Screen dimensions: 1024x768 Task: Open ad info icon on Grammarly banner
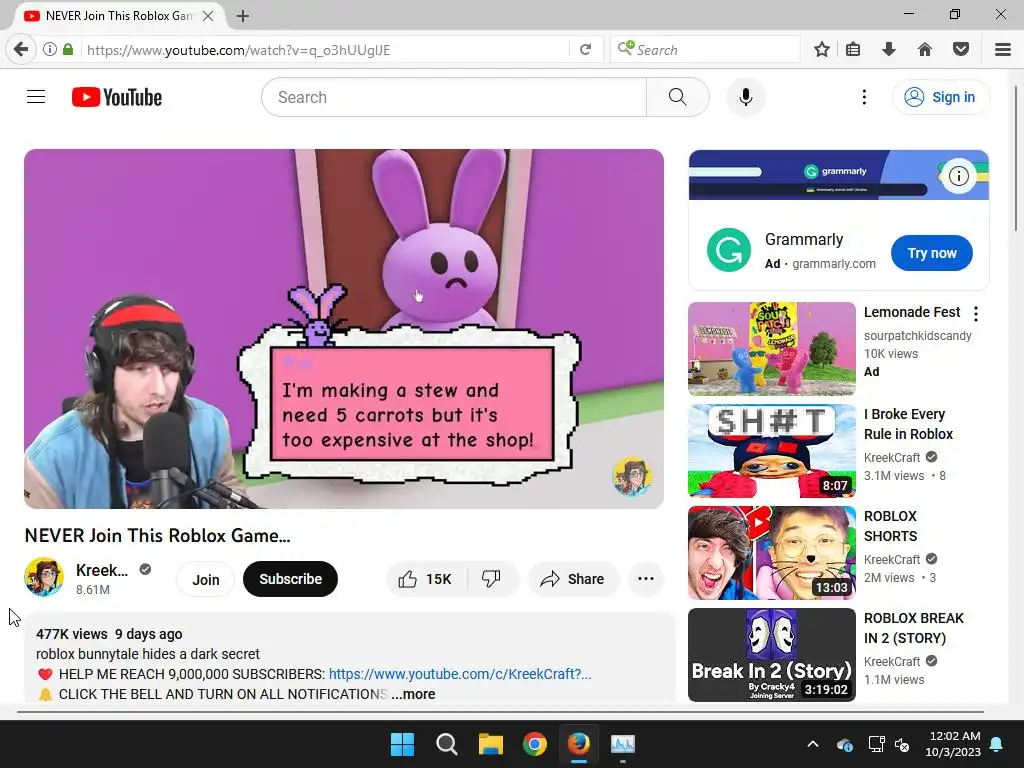pos(958,176)
